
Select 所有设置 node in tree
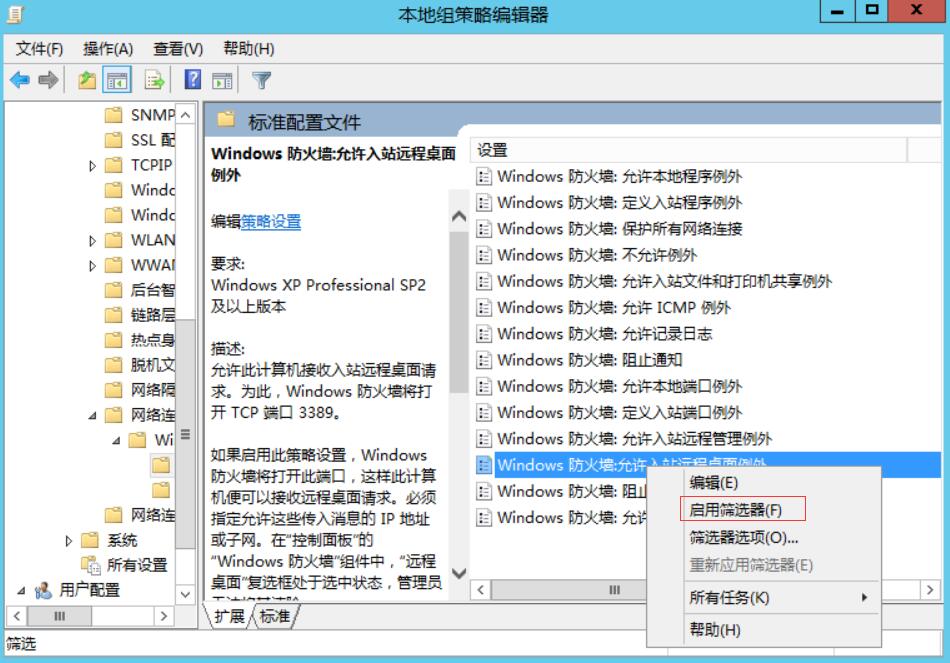tap(124, 565)
